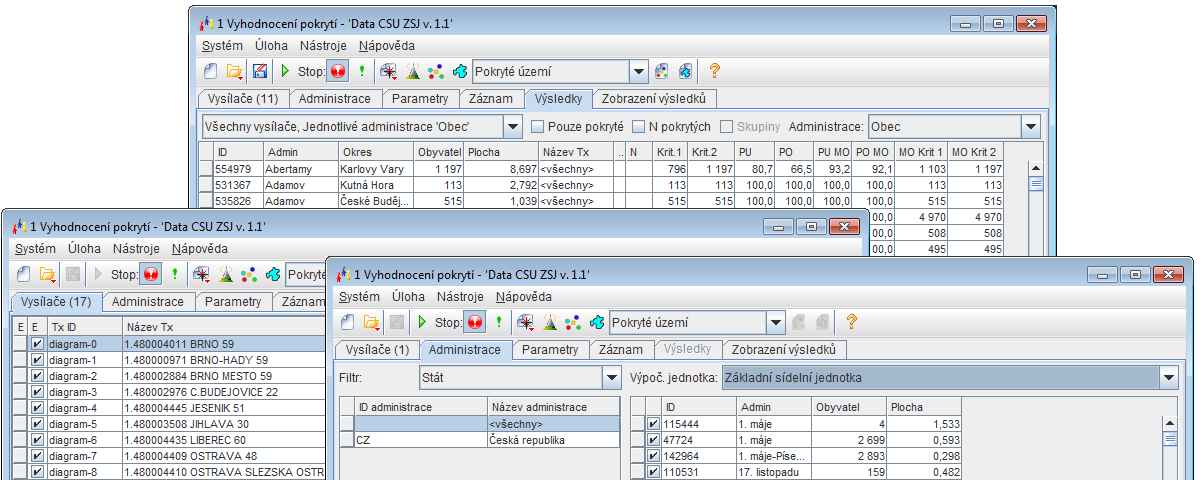
Task: Expand the Filtr 'Stát' dropdown
Action: [611, 378]
